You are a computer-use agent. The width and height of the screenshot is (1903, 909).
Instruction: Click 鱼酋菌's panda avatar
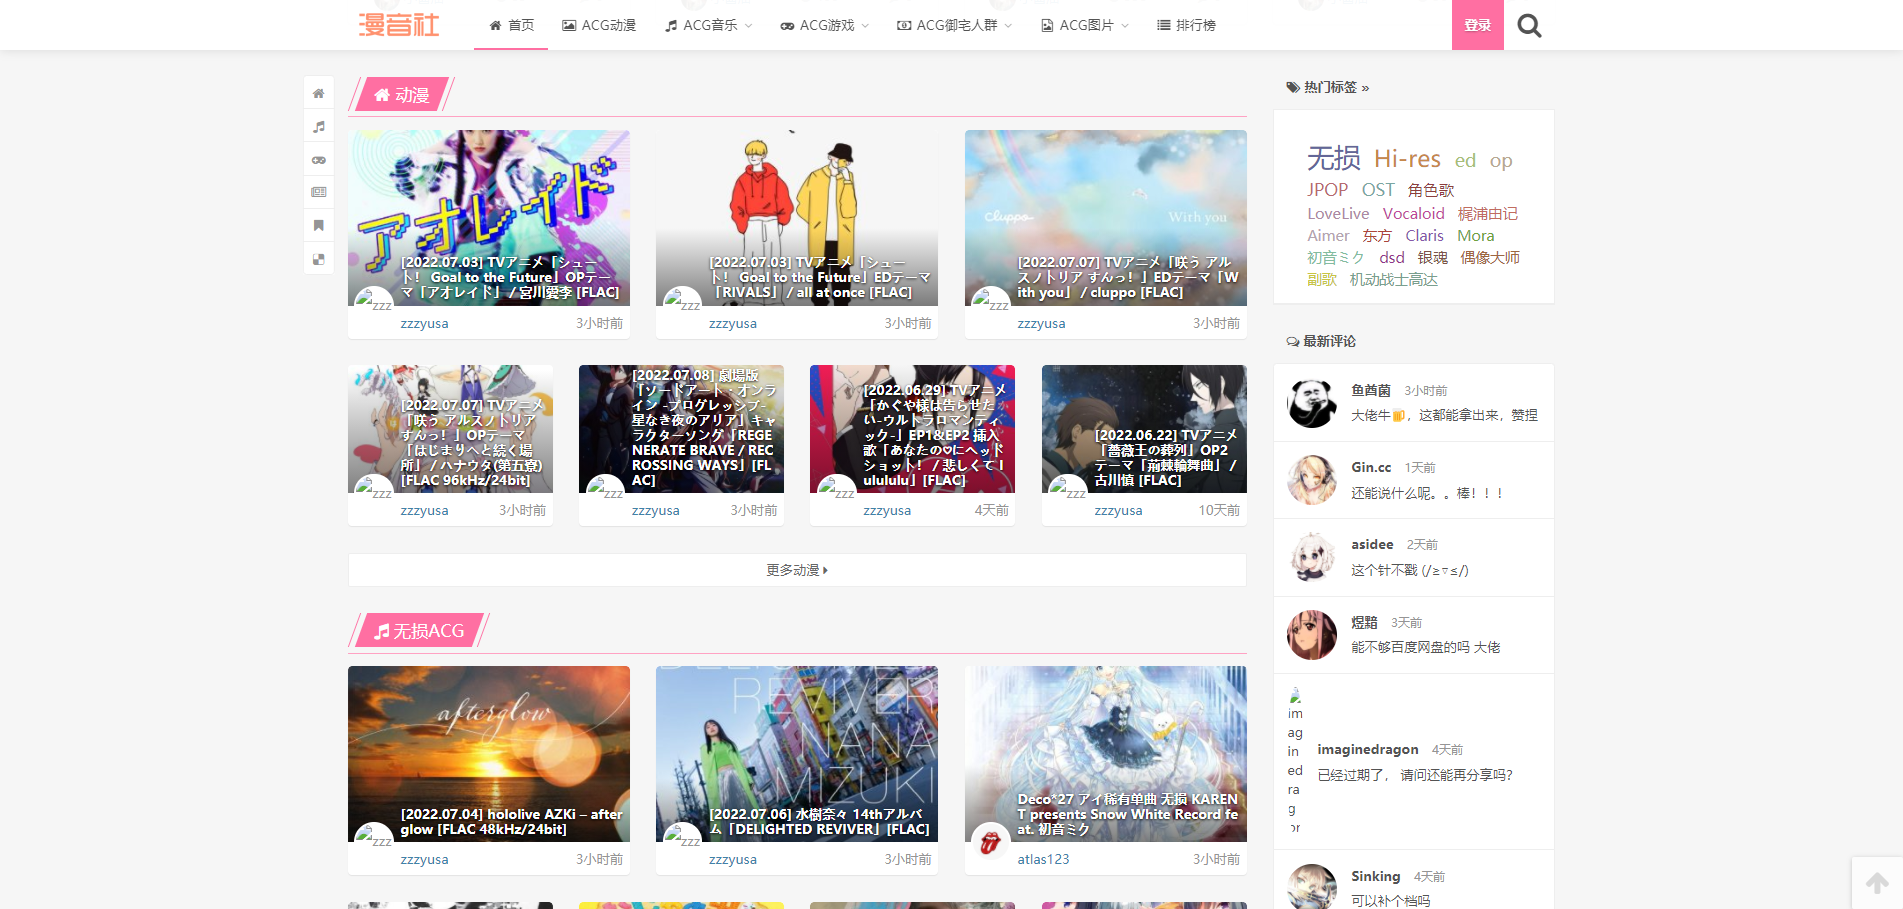(1312, 403)
